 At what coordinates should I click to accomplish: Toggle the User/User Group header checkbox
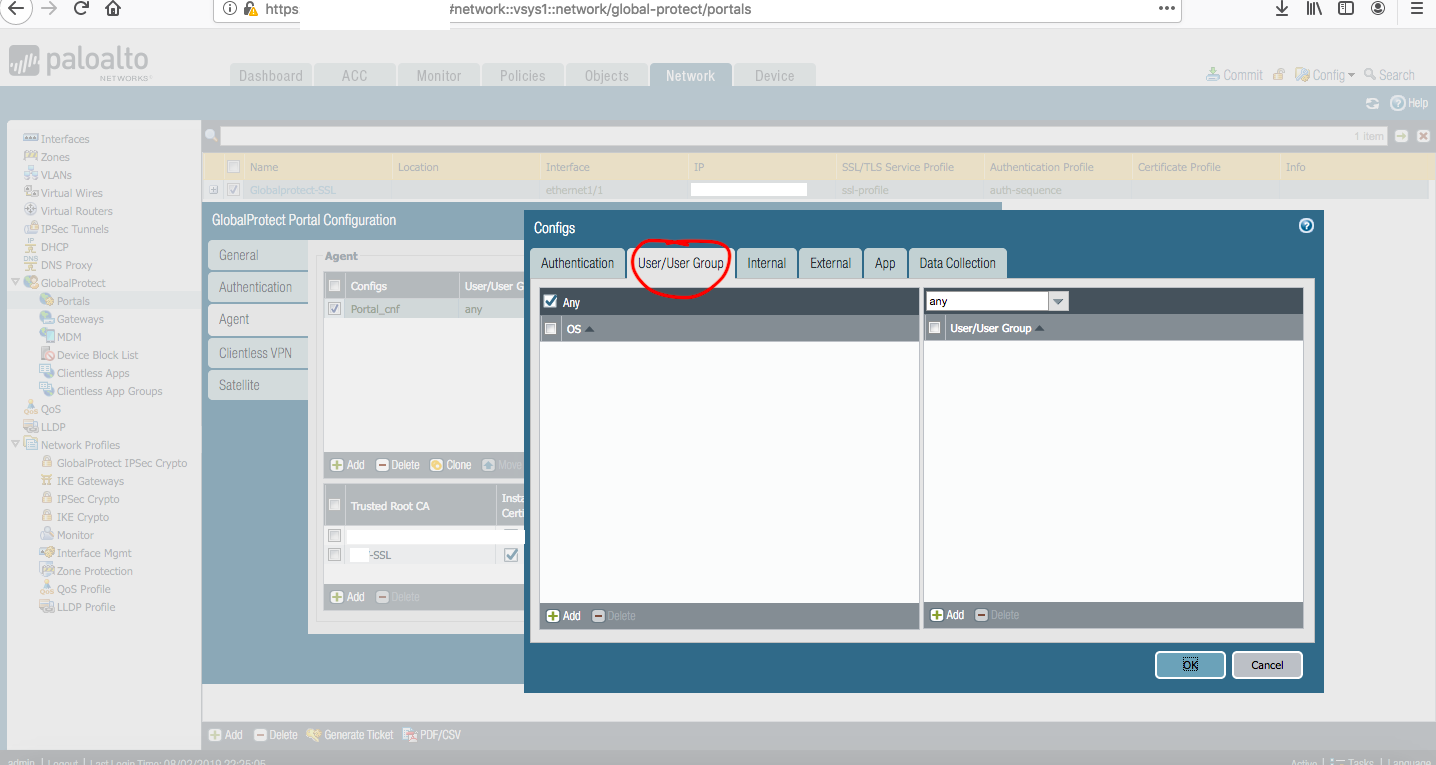pyautogui.click(x=935, y=328)
